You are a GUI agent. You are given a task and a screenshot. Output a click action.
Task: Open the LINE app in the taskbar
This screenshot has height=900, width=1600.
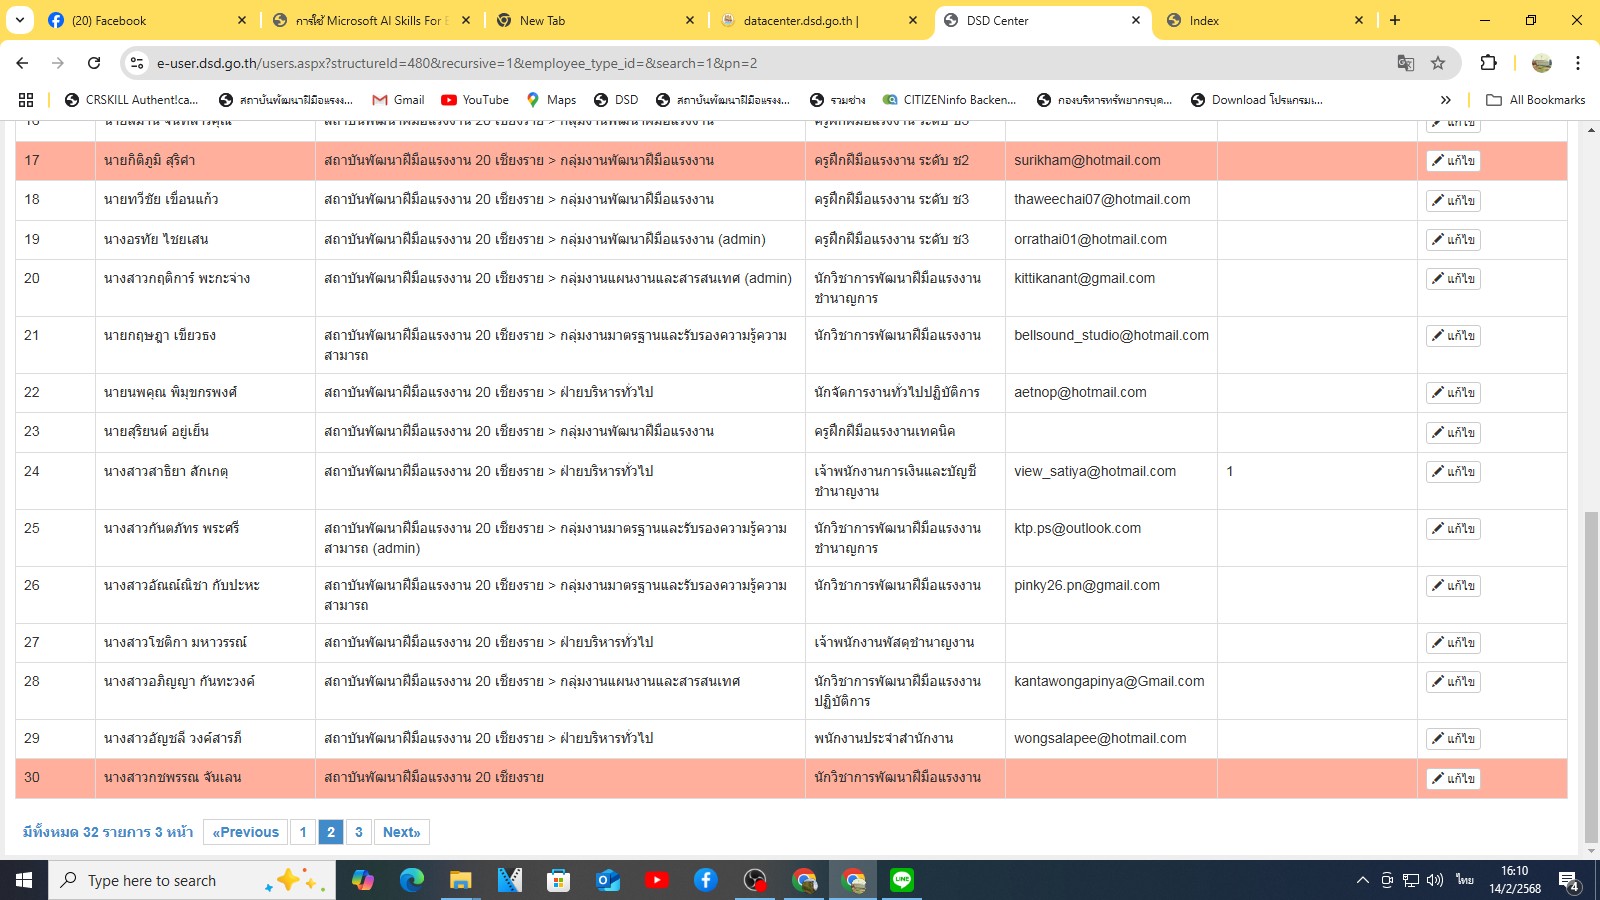pyautogui.click(x=902, y=880)
